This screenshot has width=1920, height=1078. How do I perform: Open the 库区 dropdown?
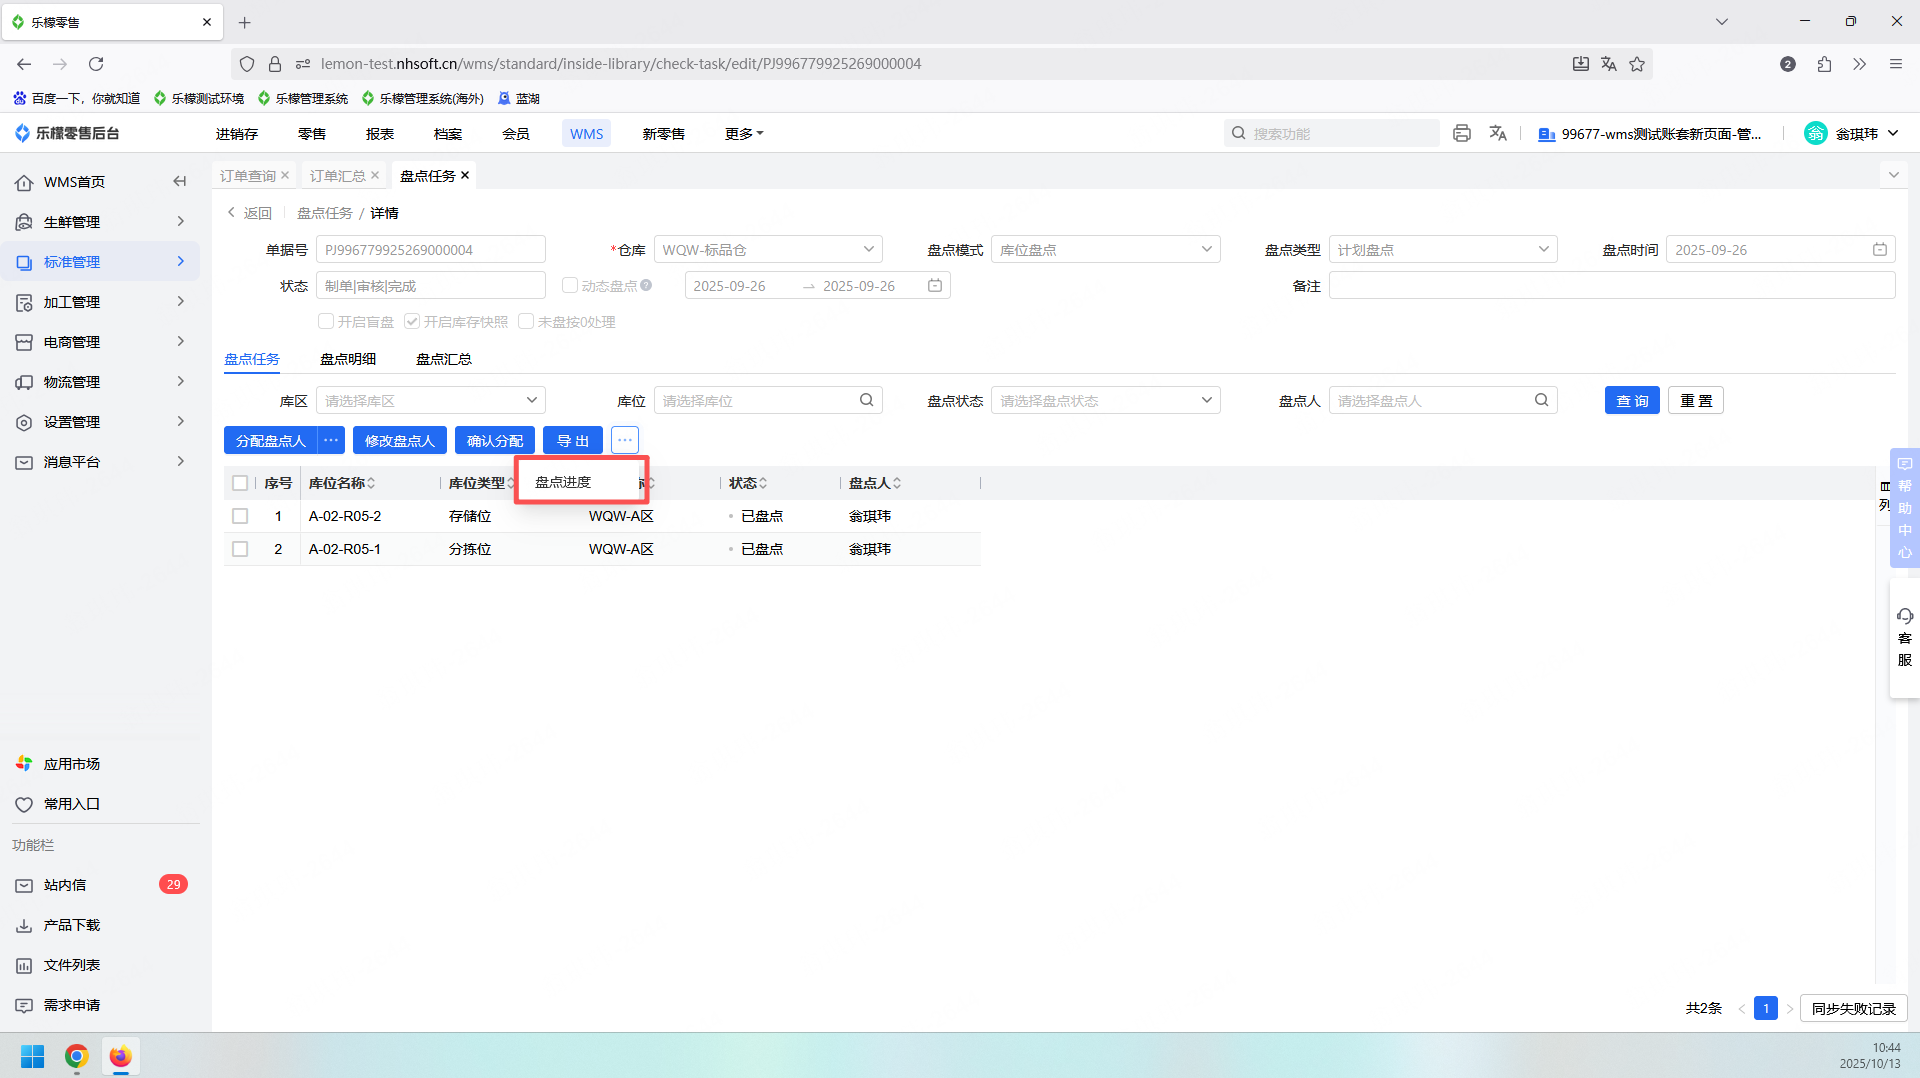[431, 400]
